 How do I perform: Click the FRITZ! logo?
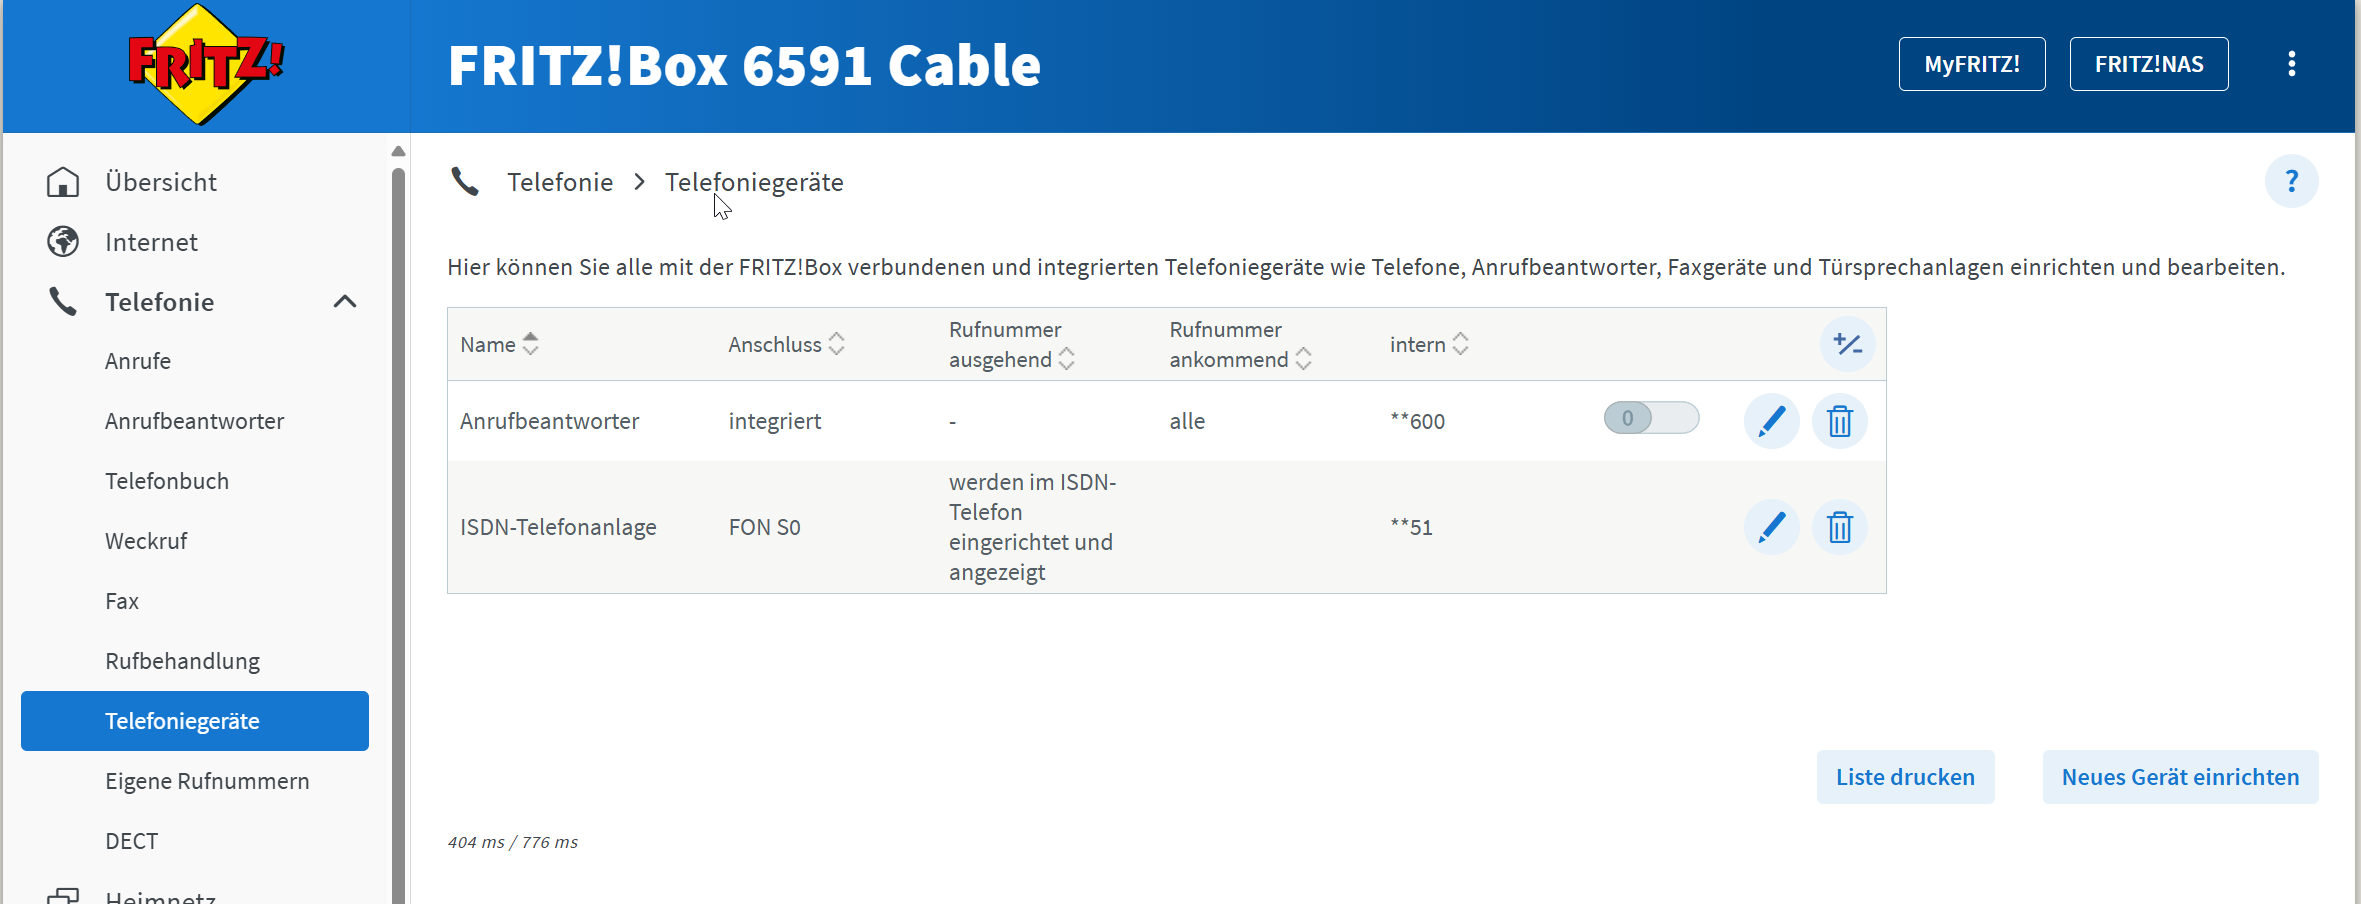click(205, 64)
